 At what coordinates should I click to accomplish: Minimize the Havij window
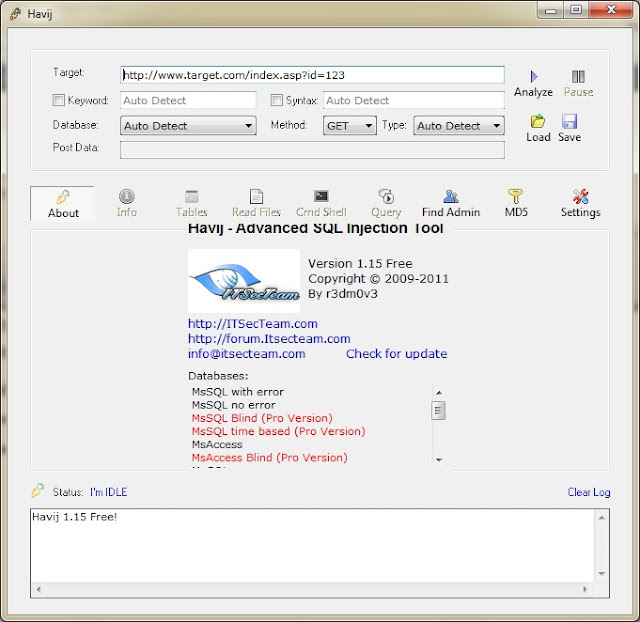tap(550, 10)
